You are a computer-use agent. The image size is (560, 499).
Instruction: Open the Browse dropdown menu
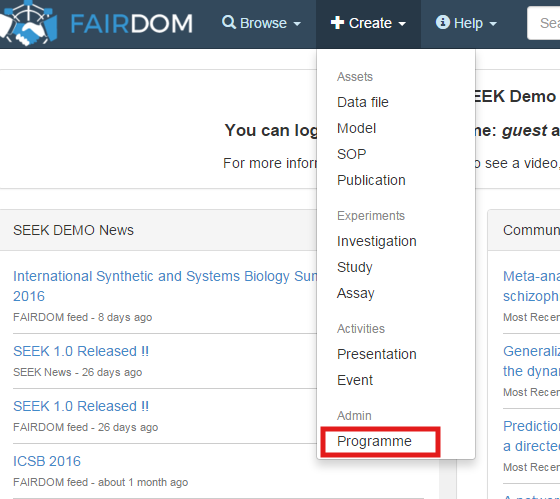[x=261, y=23]
